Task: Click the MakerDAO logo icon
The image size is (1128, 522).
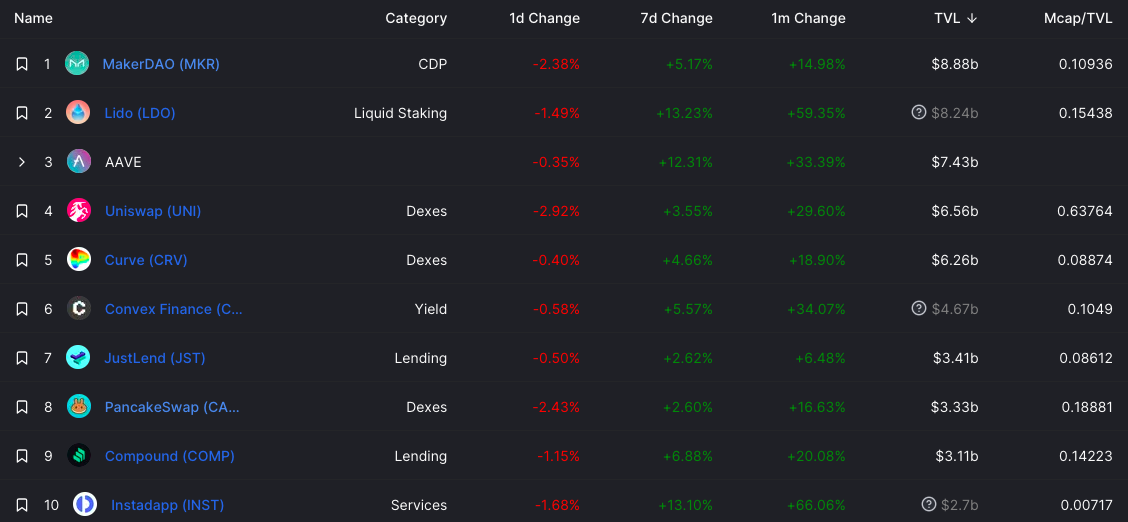Action: (x=77, y=64)
